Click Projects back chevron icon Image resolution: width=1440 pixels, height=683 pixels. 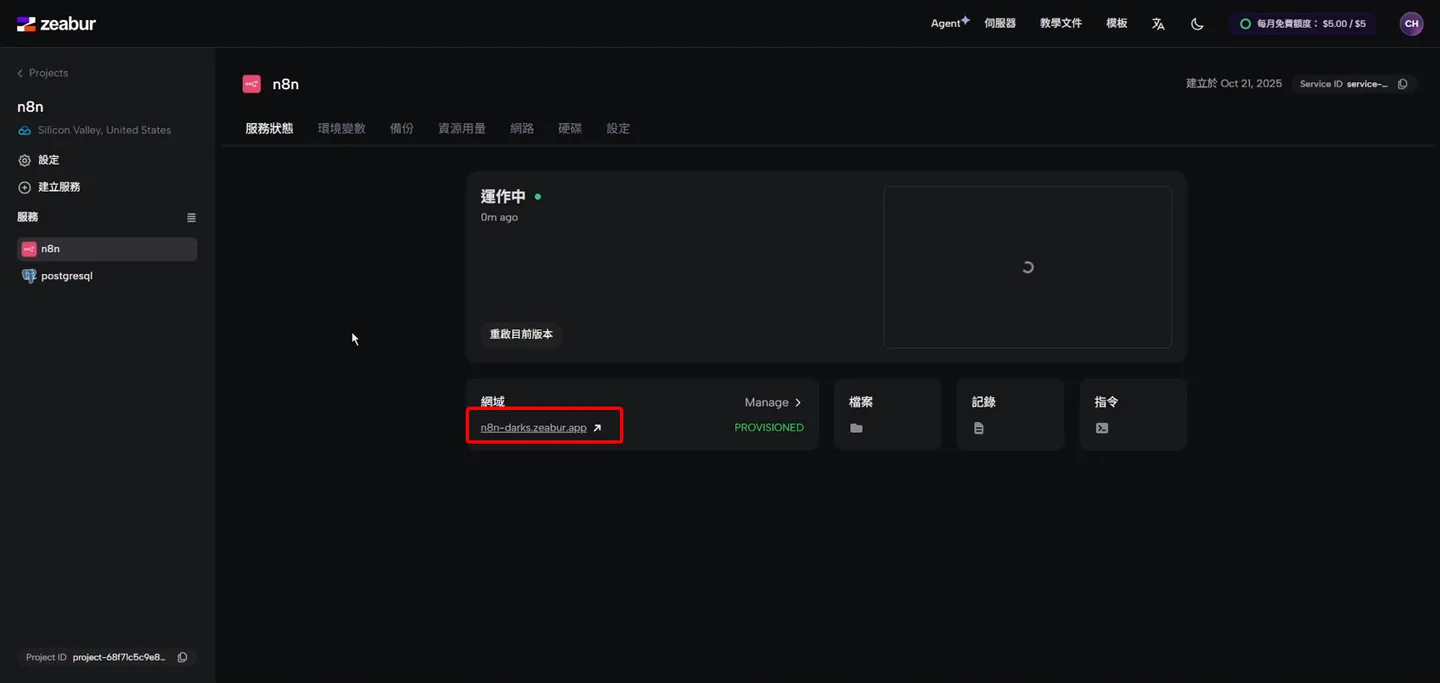(x=20, y=73)
